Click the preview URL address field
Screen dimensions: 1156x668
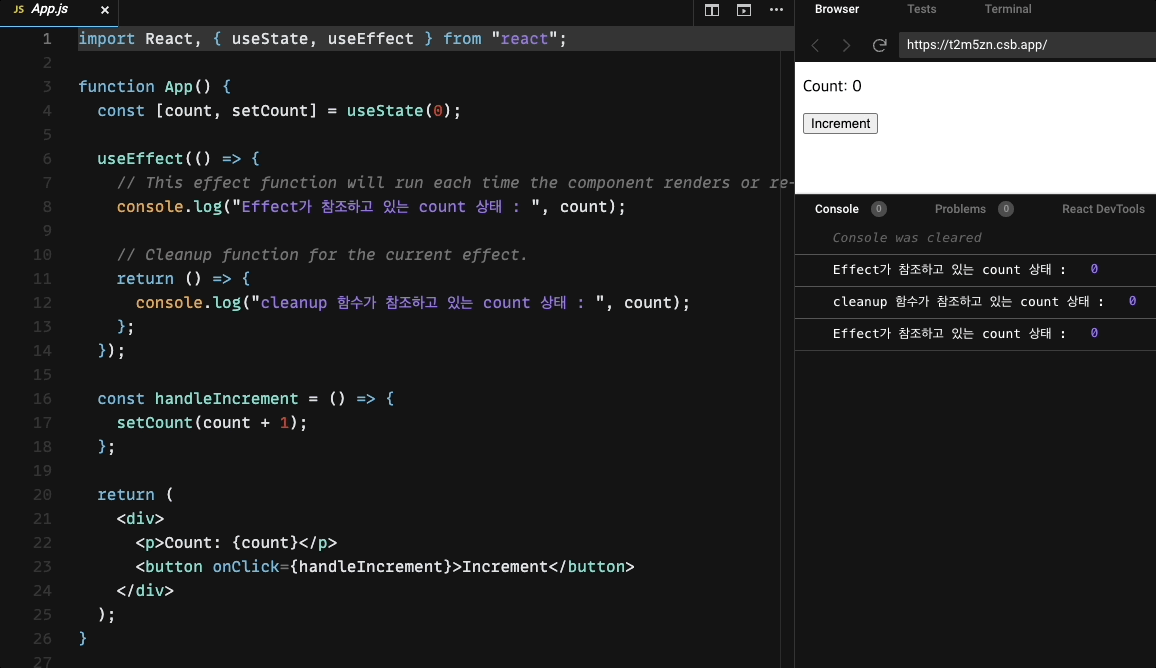point(1027,45)
